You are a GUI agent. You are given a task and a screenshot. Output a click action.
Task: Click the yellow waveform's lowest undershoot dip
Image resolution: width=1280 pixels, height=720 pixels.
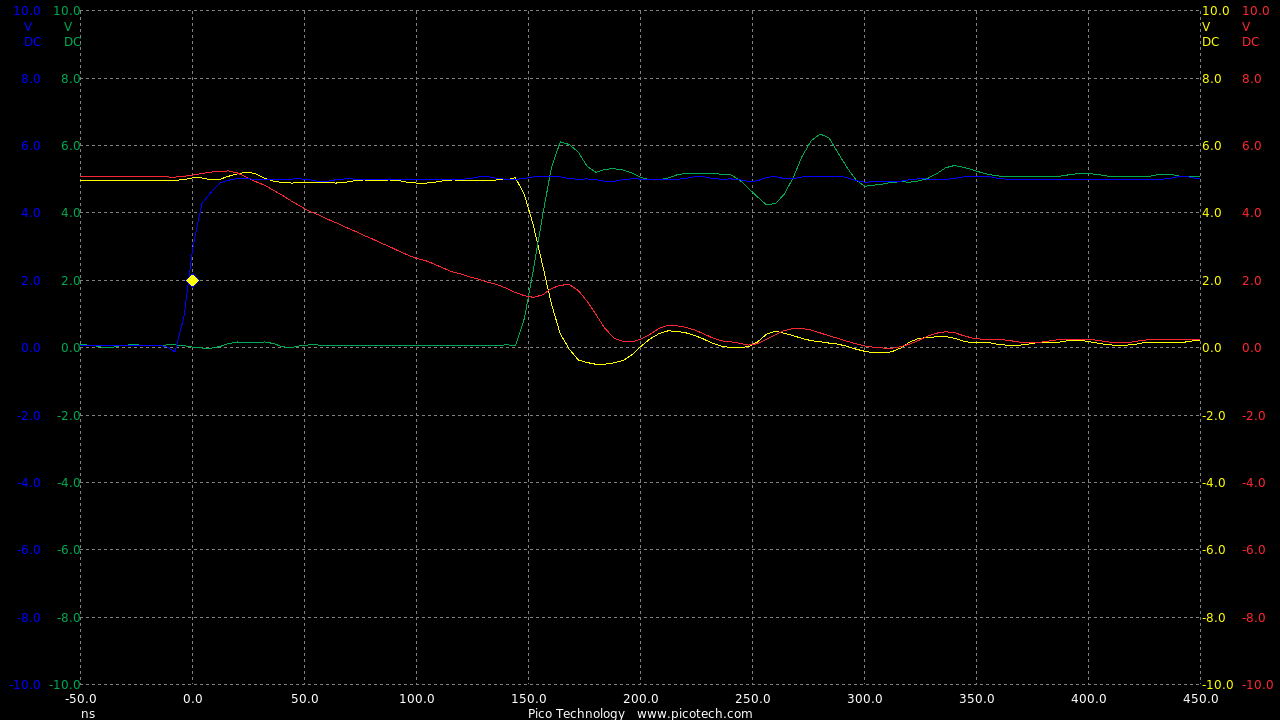click(599, 364)
